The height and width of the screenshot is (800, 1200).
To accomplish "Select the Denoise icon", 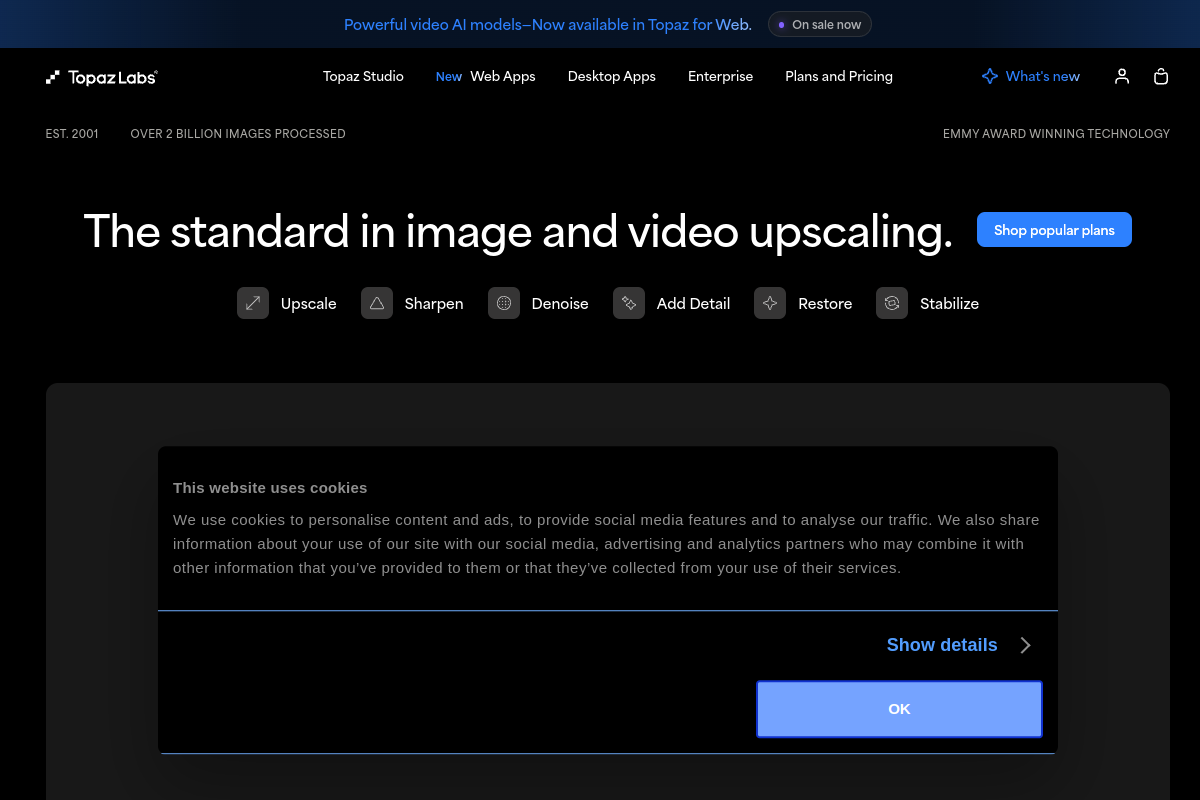I will [x=504, y=303].
